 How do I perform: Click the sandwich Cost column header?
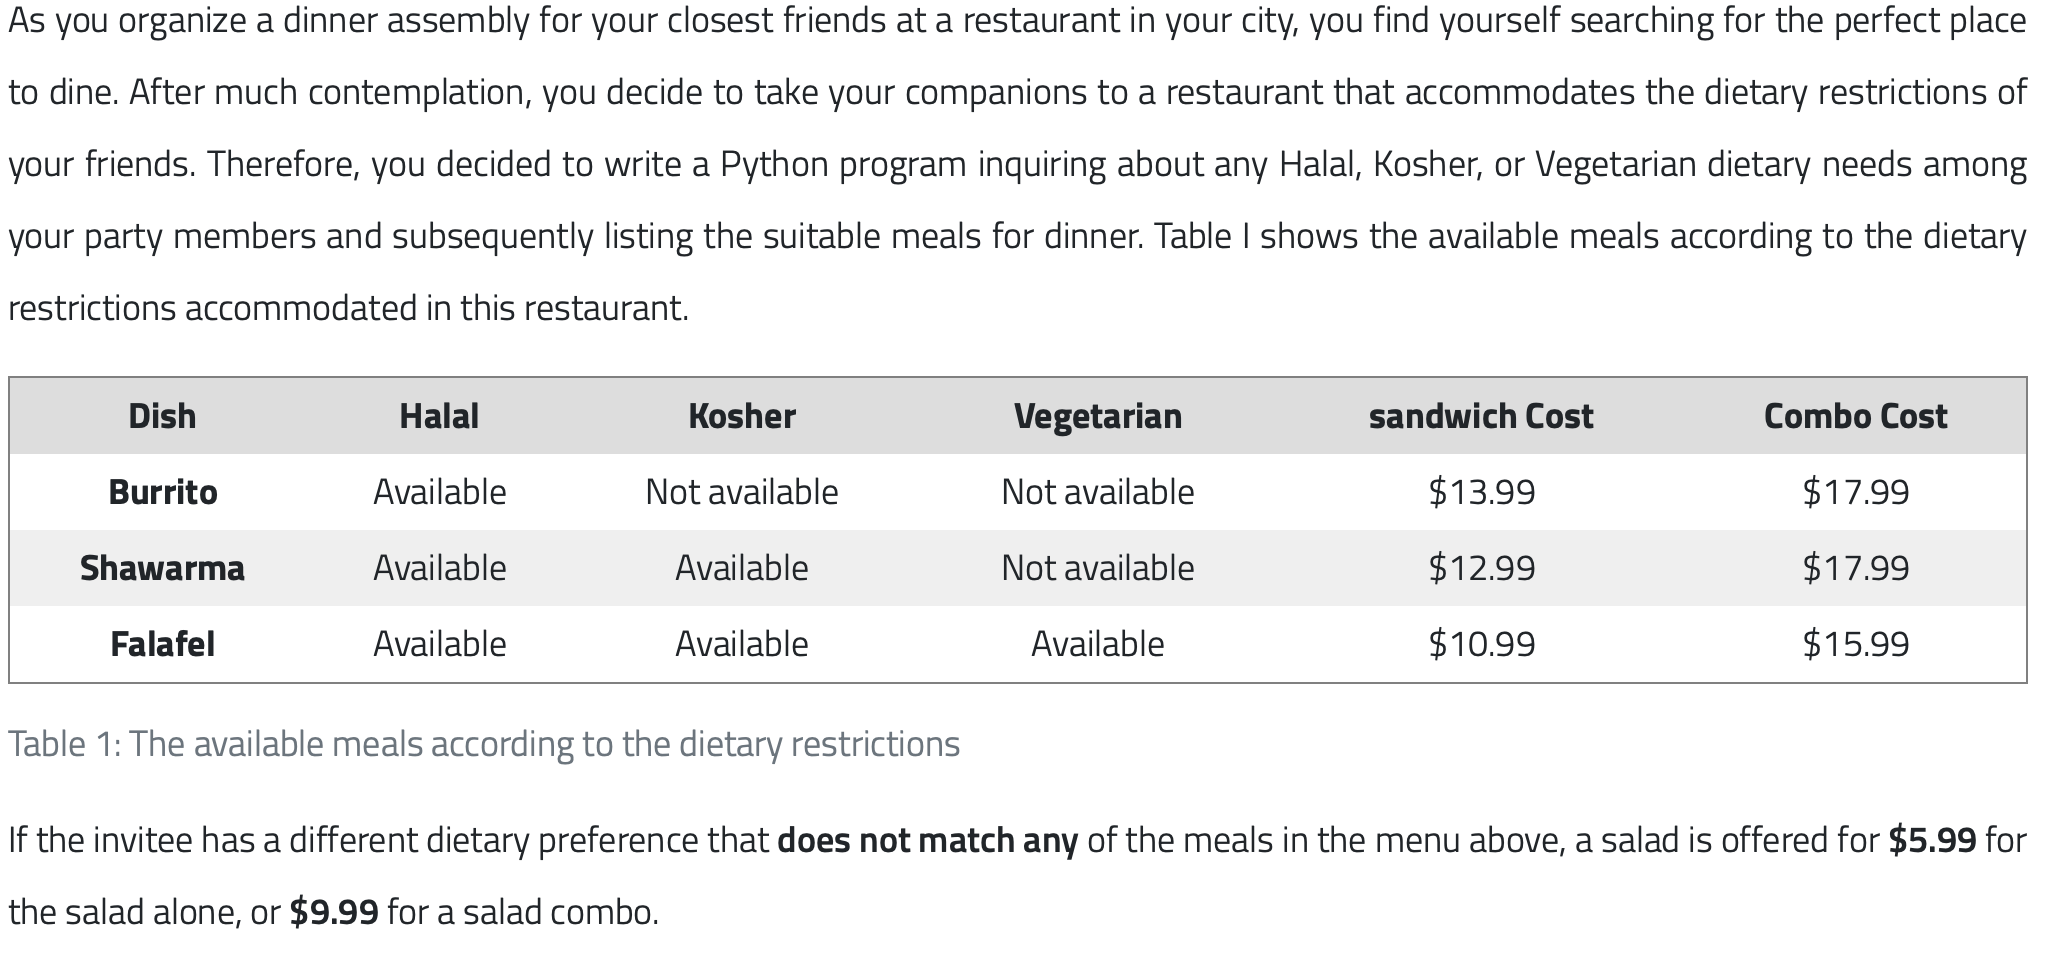(x=1481, y=416)
